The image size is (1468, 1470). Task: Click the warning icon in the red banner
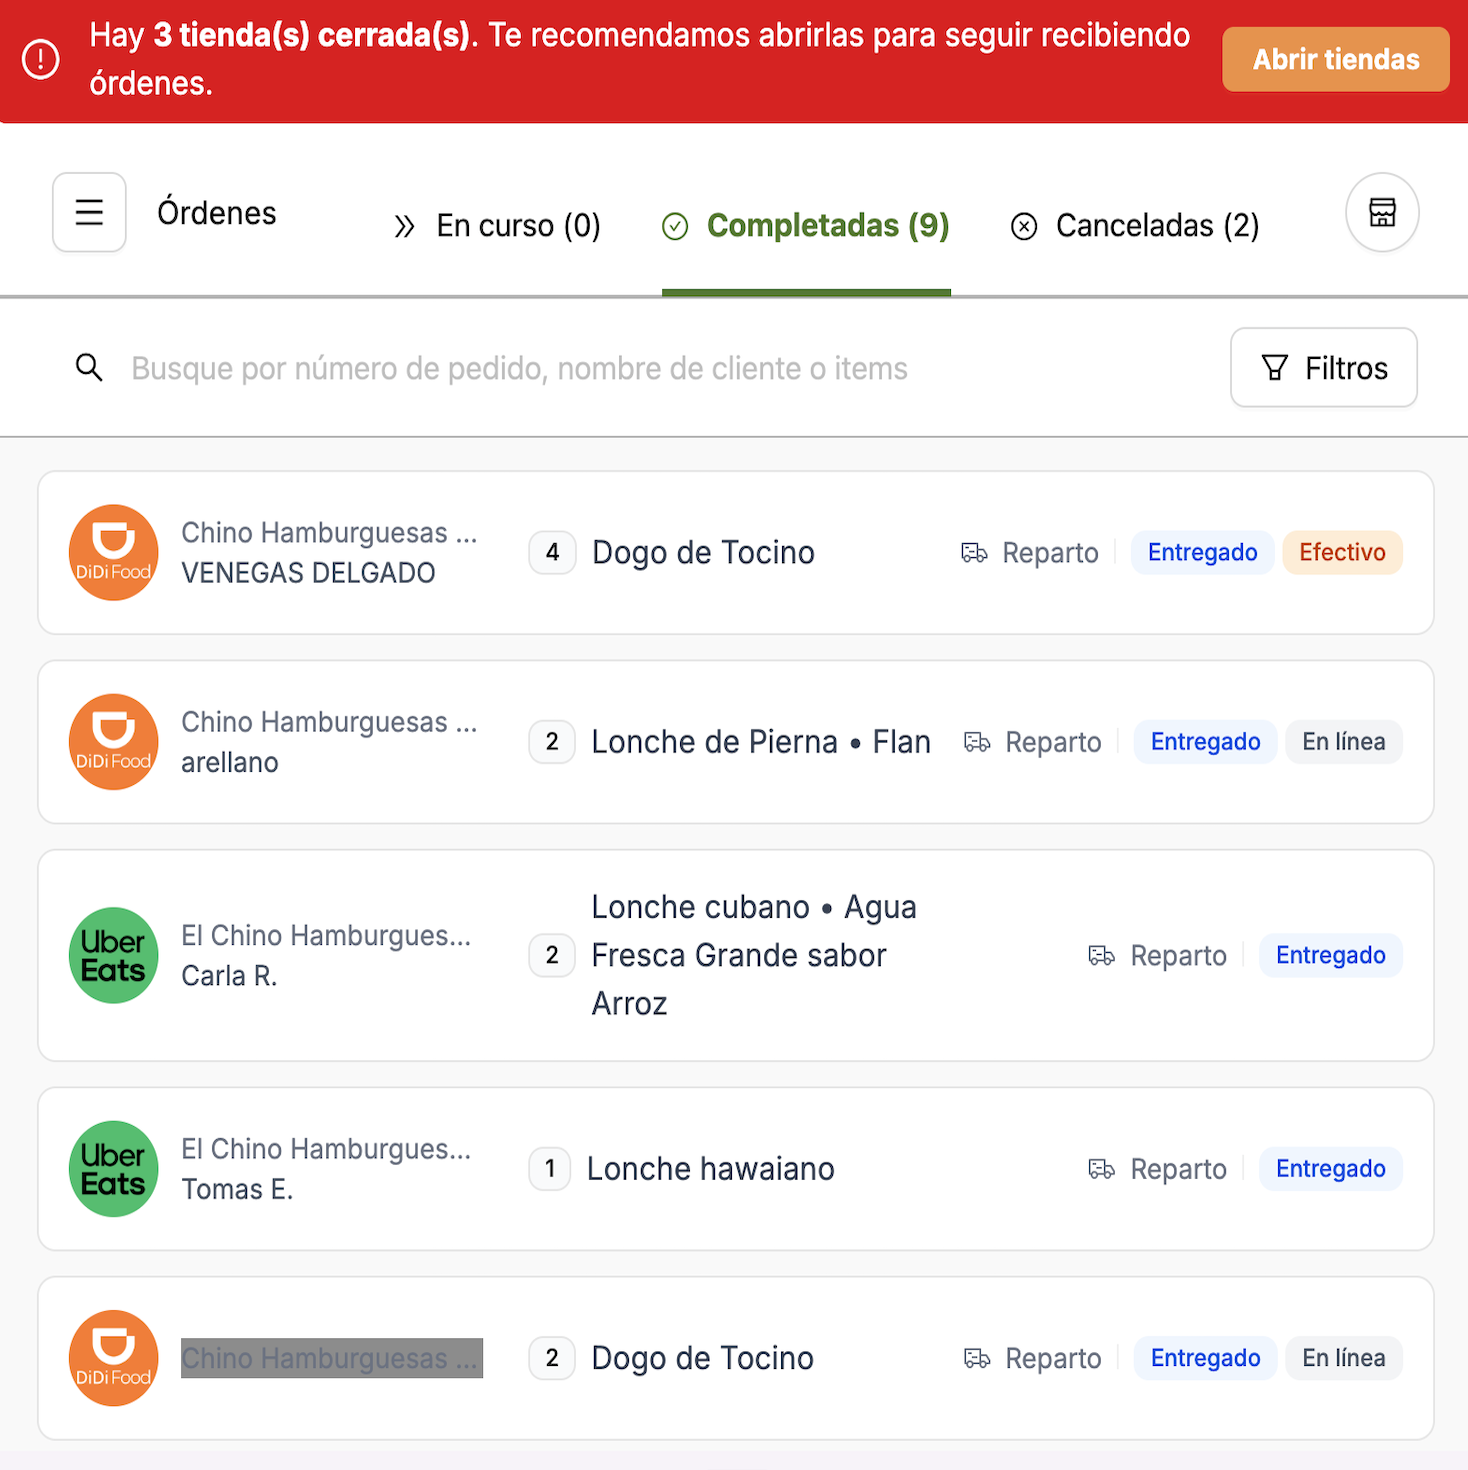click(x=41, y=59)
